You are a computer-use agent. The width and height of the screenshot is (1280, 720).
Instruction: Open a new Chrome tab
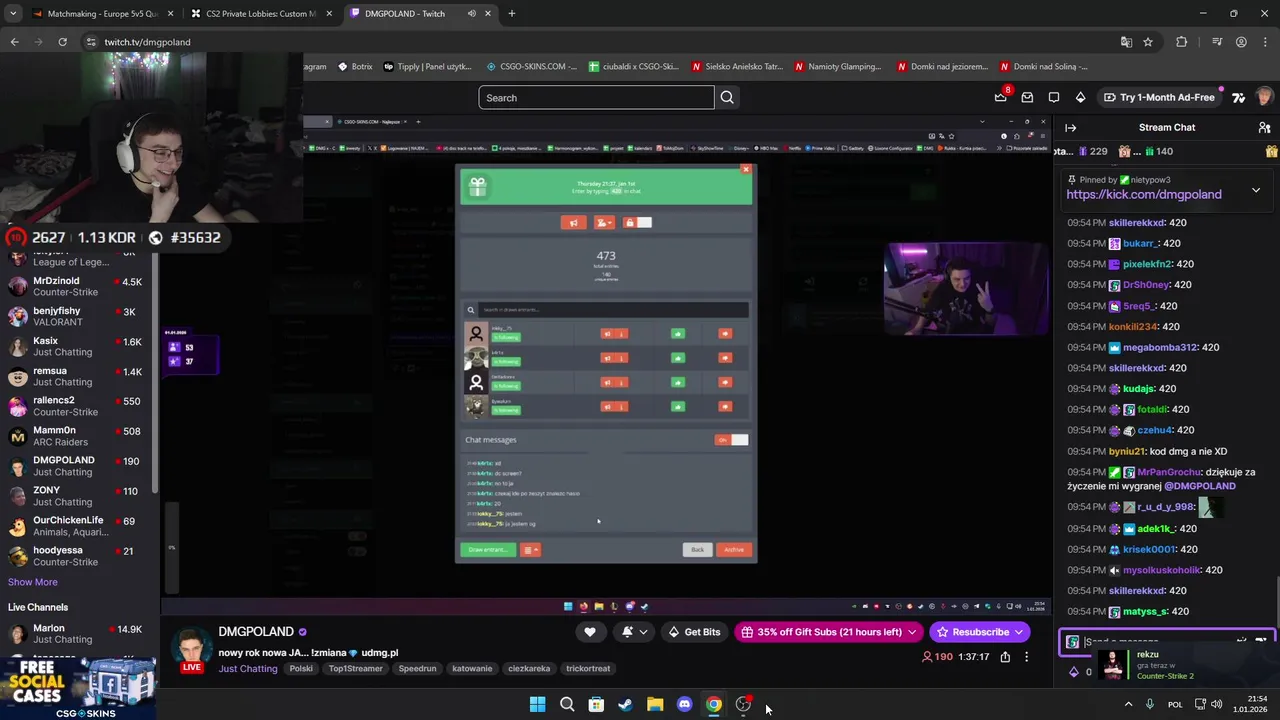coord(511,14)
